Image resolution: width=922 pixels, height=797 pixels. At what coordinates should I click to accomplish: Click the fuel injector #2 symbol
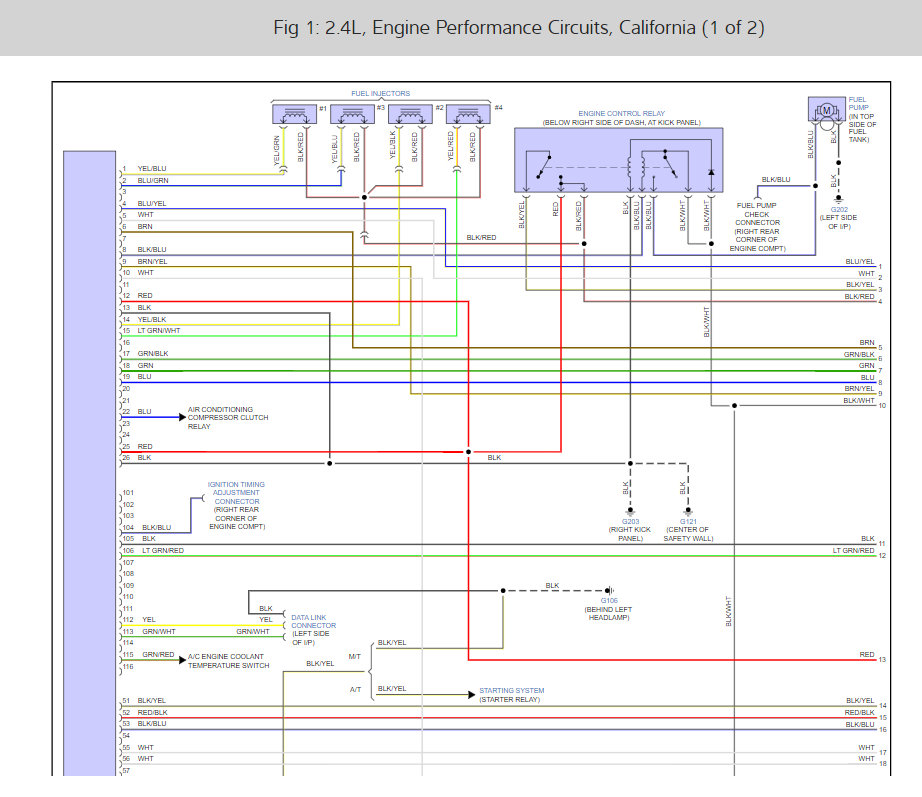point(409,114)
